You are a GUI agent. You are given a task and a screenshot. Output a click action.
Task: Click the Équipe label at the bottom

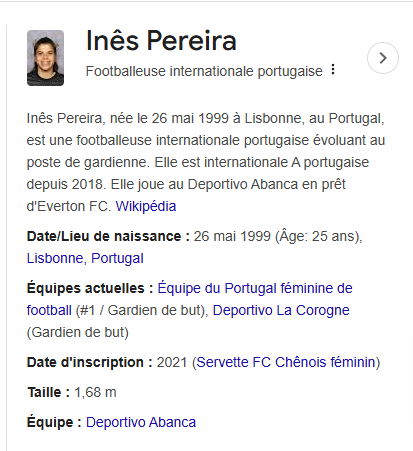click(54, 422)
